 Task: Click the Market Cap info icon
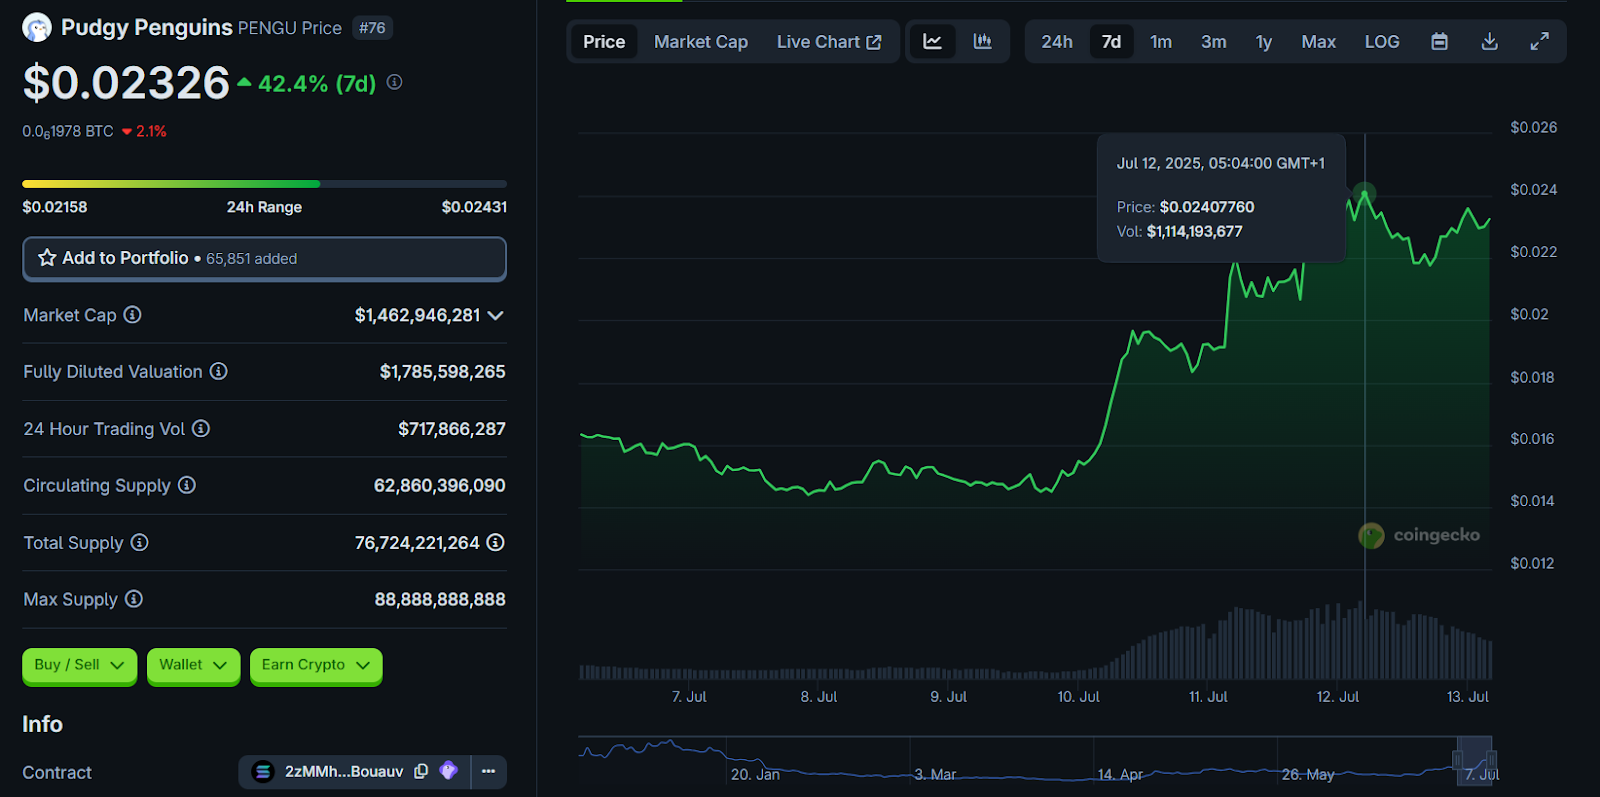(132, 315)
